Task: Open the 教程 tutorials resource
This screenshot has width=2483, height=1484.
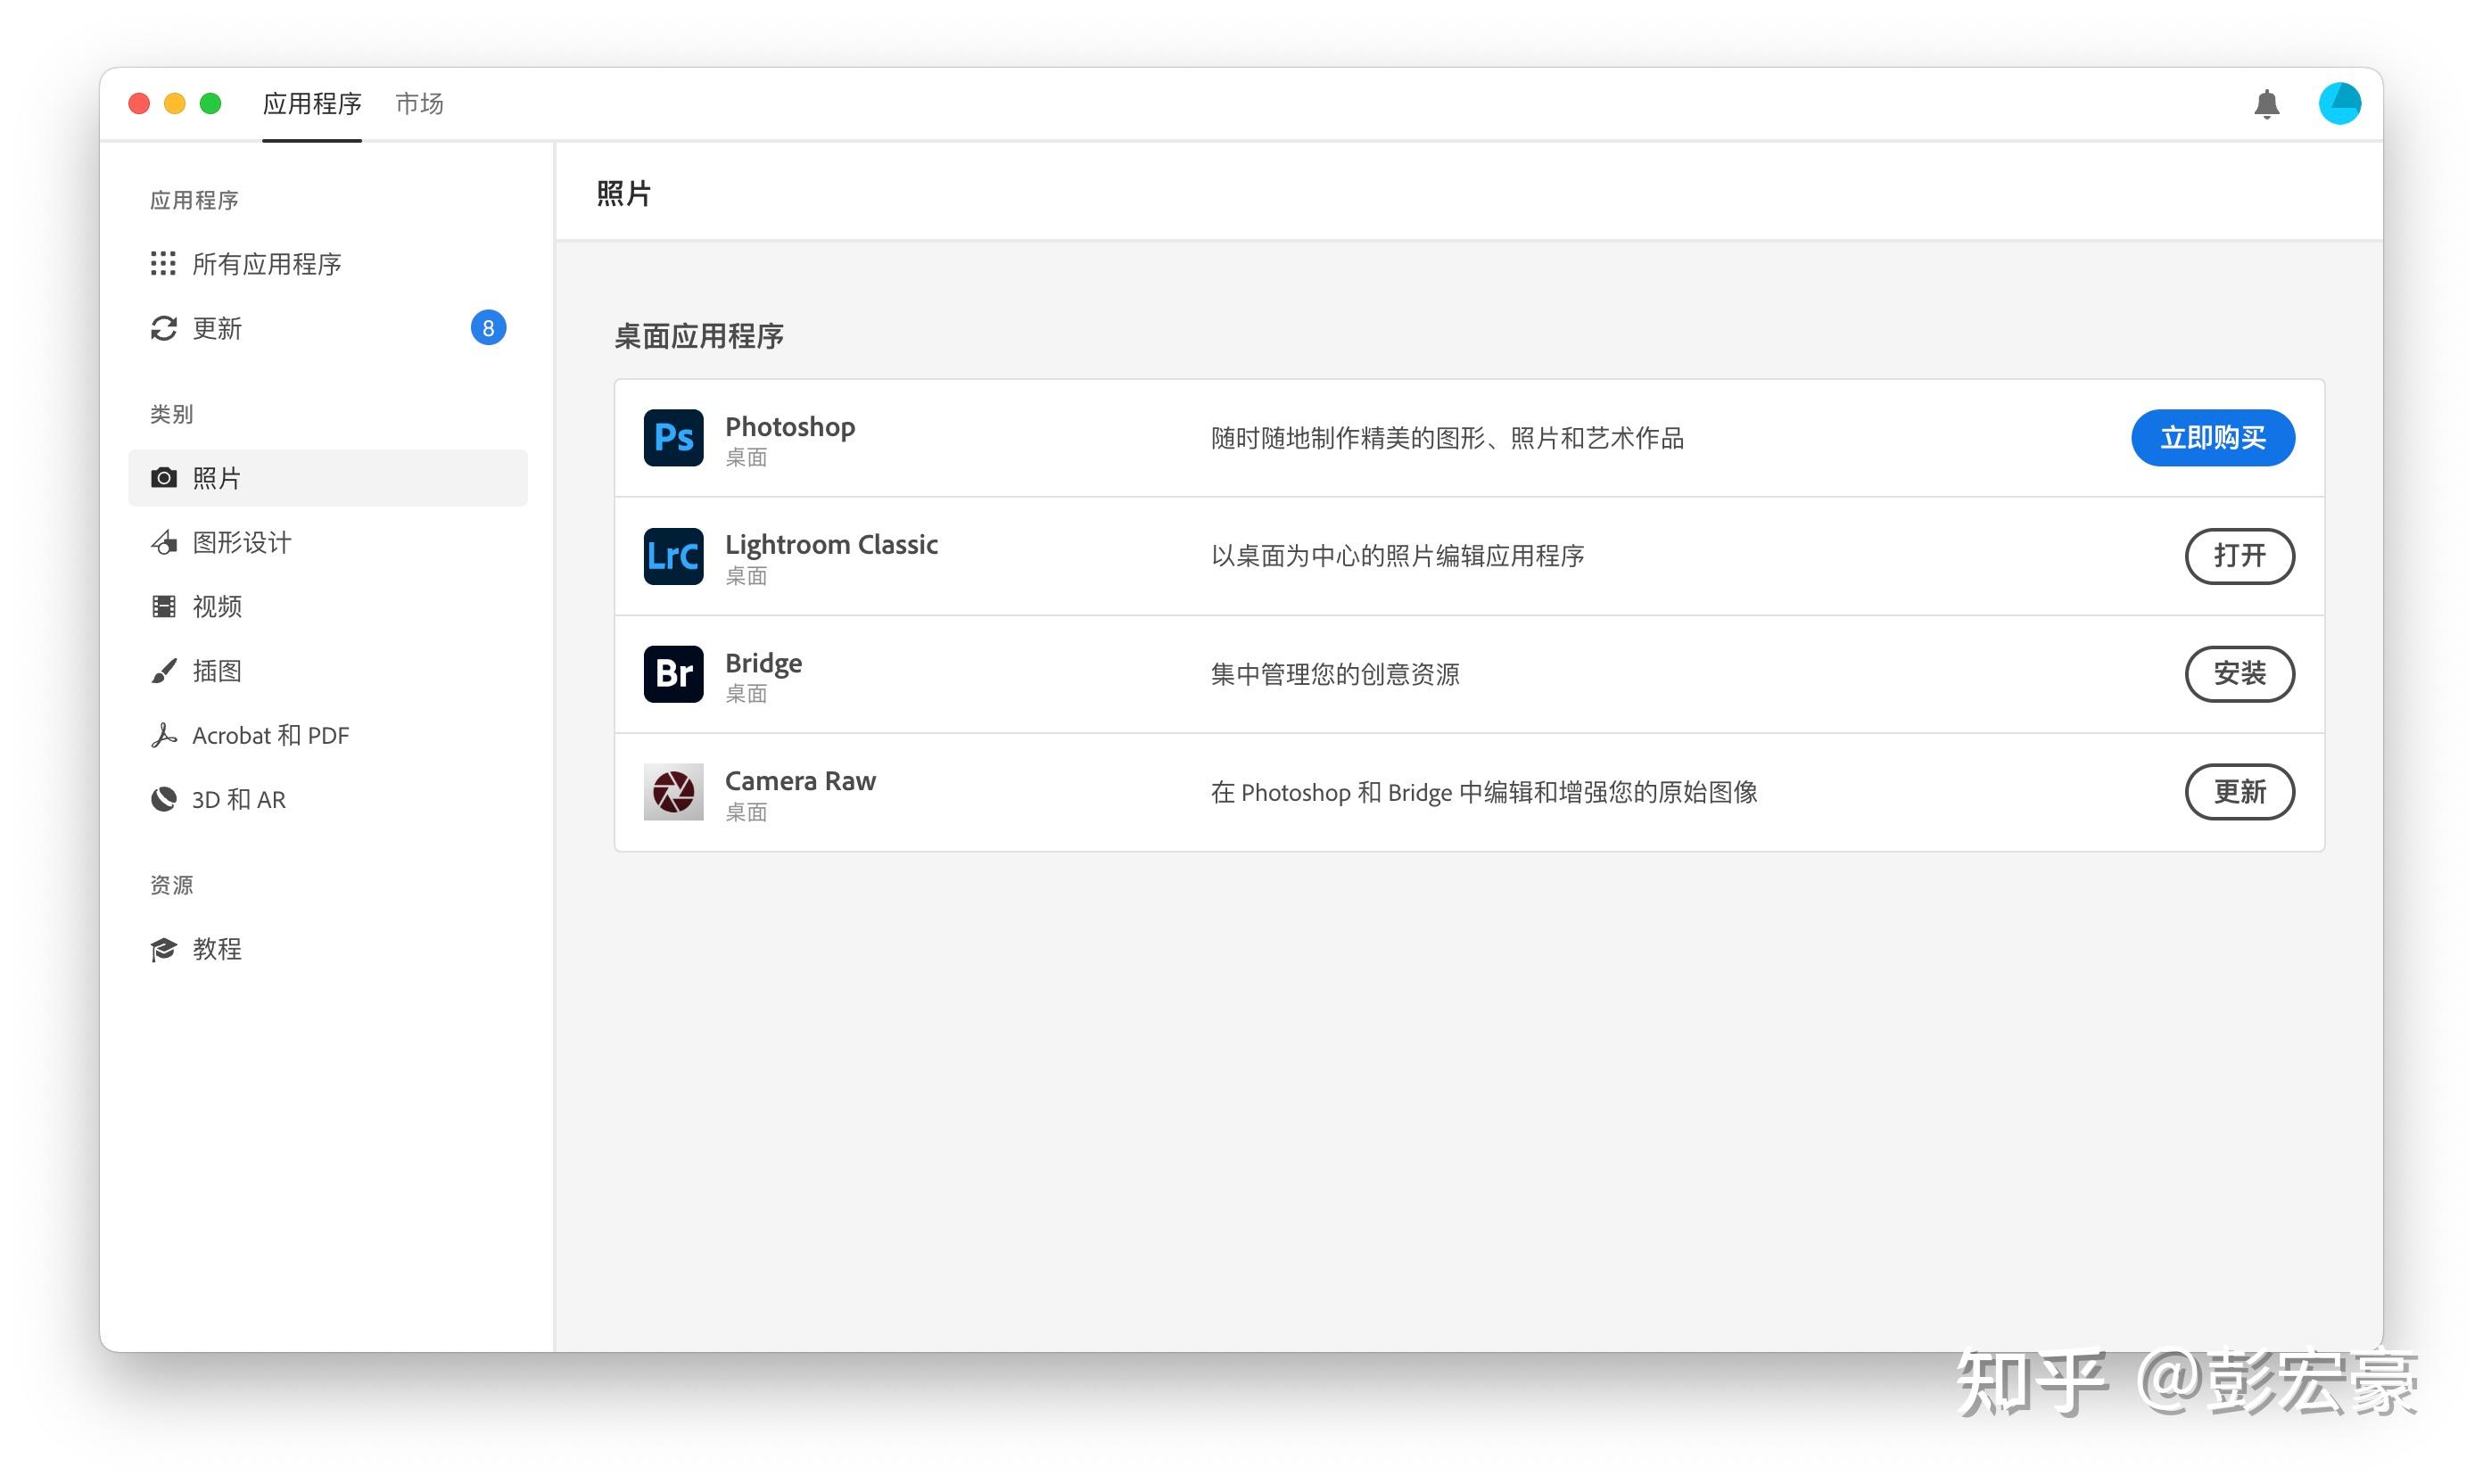Action: tap(217, 949)
